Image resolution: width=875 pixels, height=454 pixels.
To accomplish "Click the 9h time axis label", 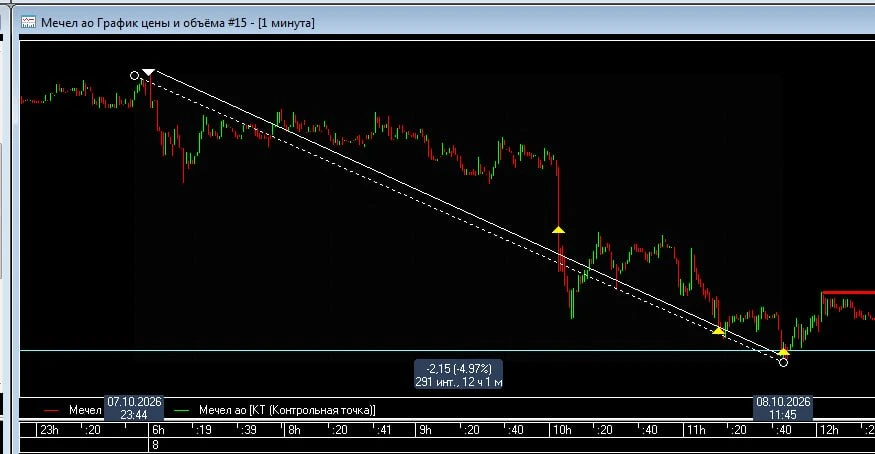I will tap(425, 430).
